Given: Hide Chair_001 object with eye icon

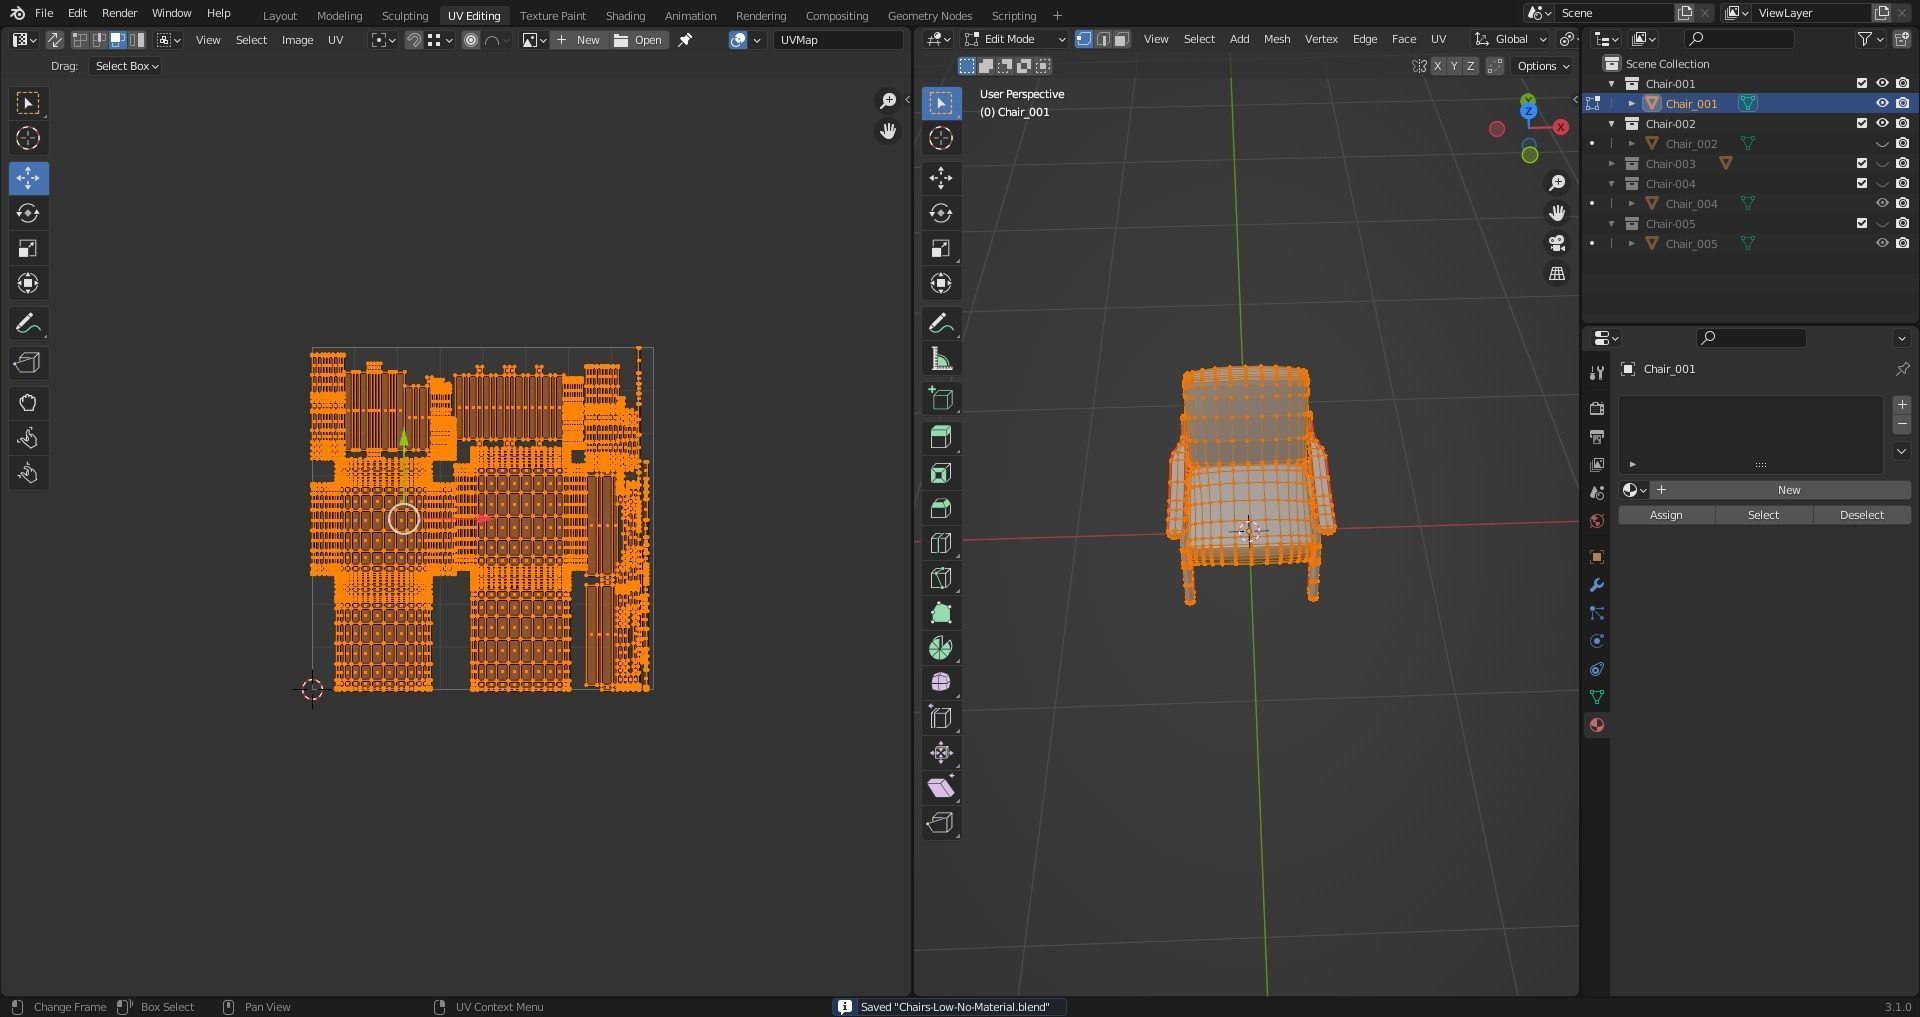Looking at the screenshot, I should [1882, 103].
